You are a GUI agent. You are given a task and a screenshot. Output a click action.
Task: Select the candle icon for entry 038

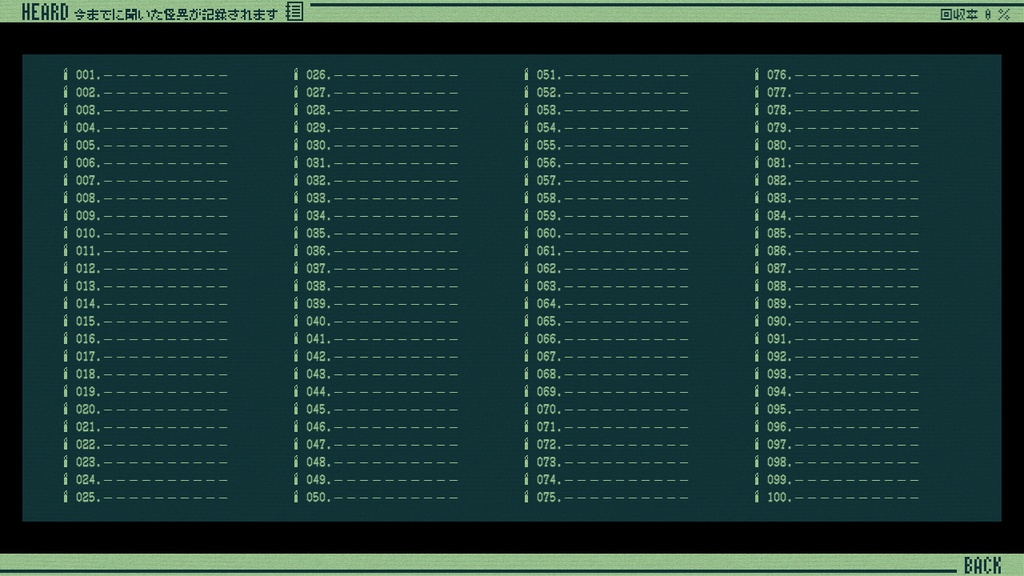click(x=296, y=286)
